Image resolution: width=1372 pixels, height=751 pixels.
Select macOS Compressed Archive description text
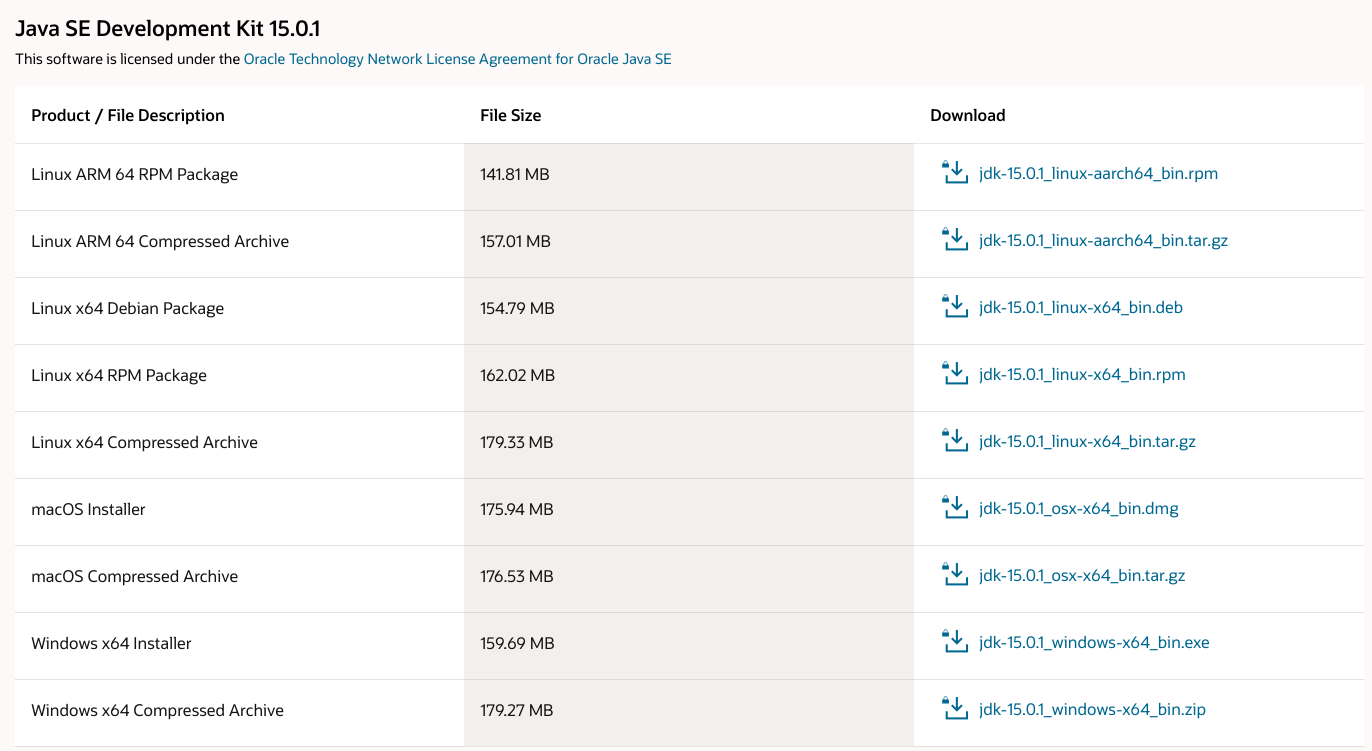coord(135,576)
